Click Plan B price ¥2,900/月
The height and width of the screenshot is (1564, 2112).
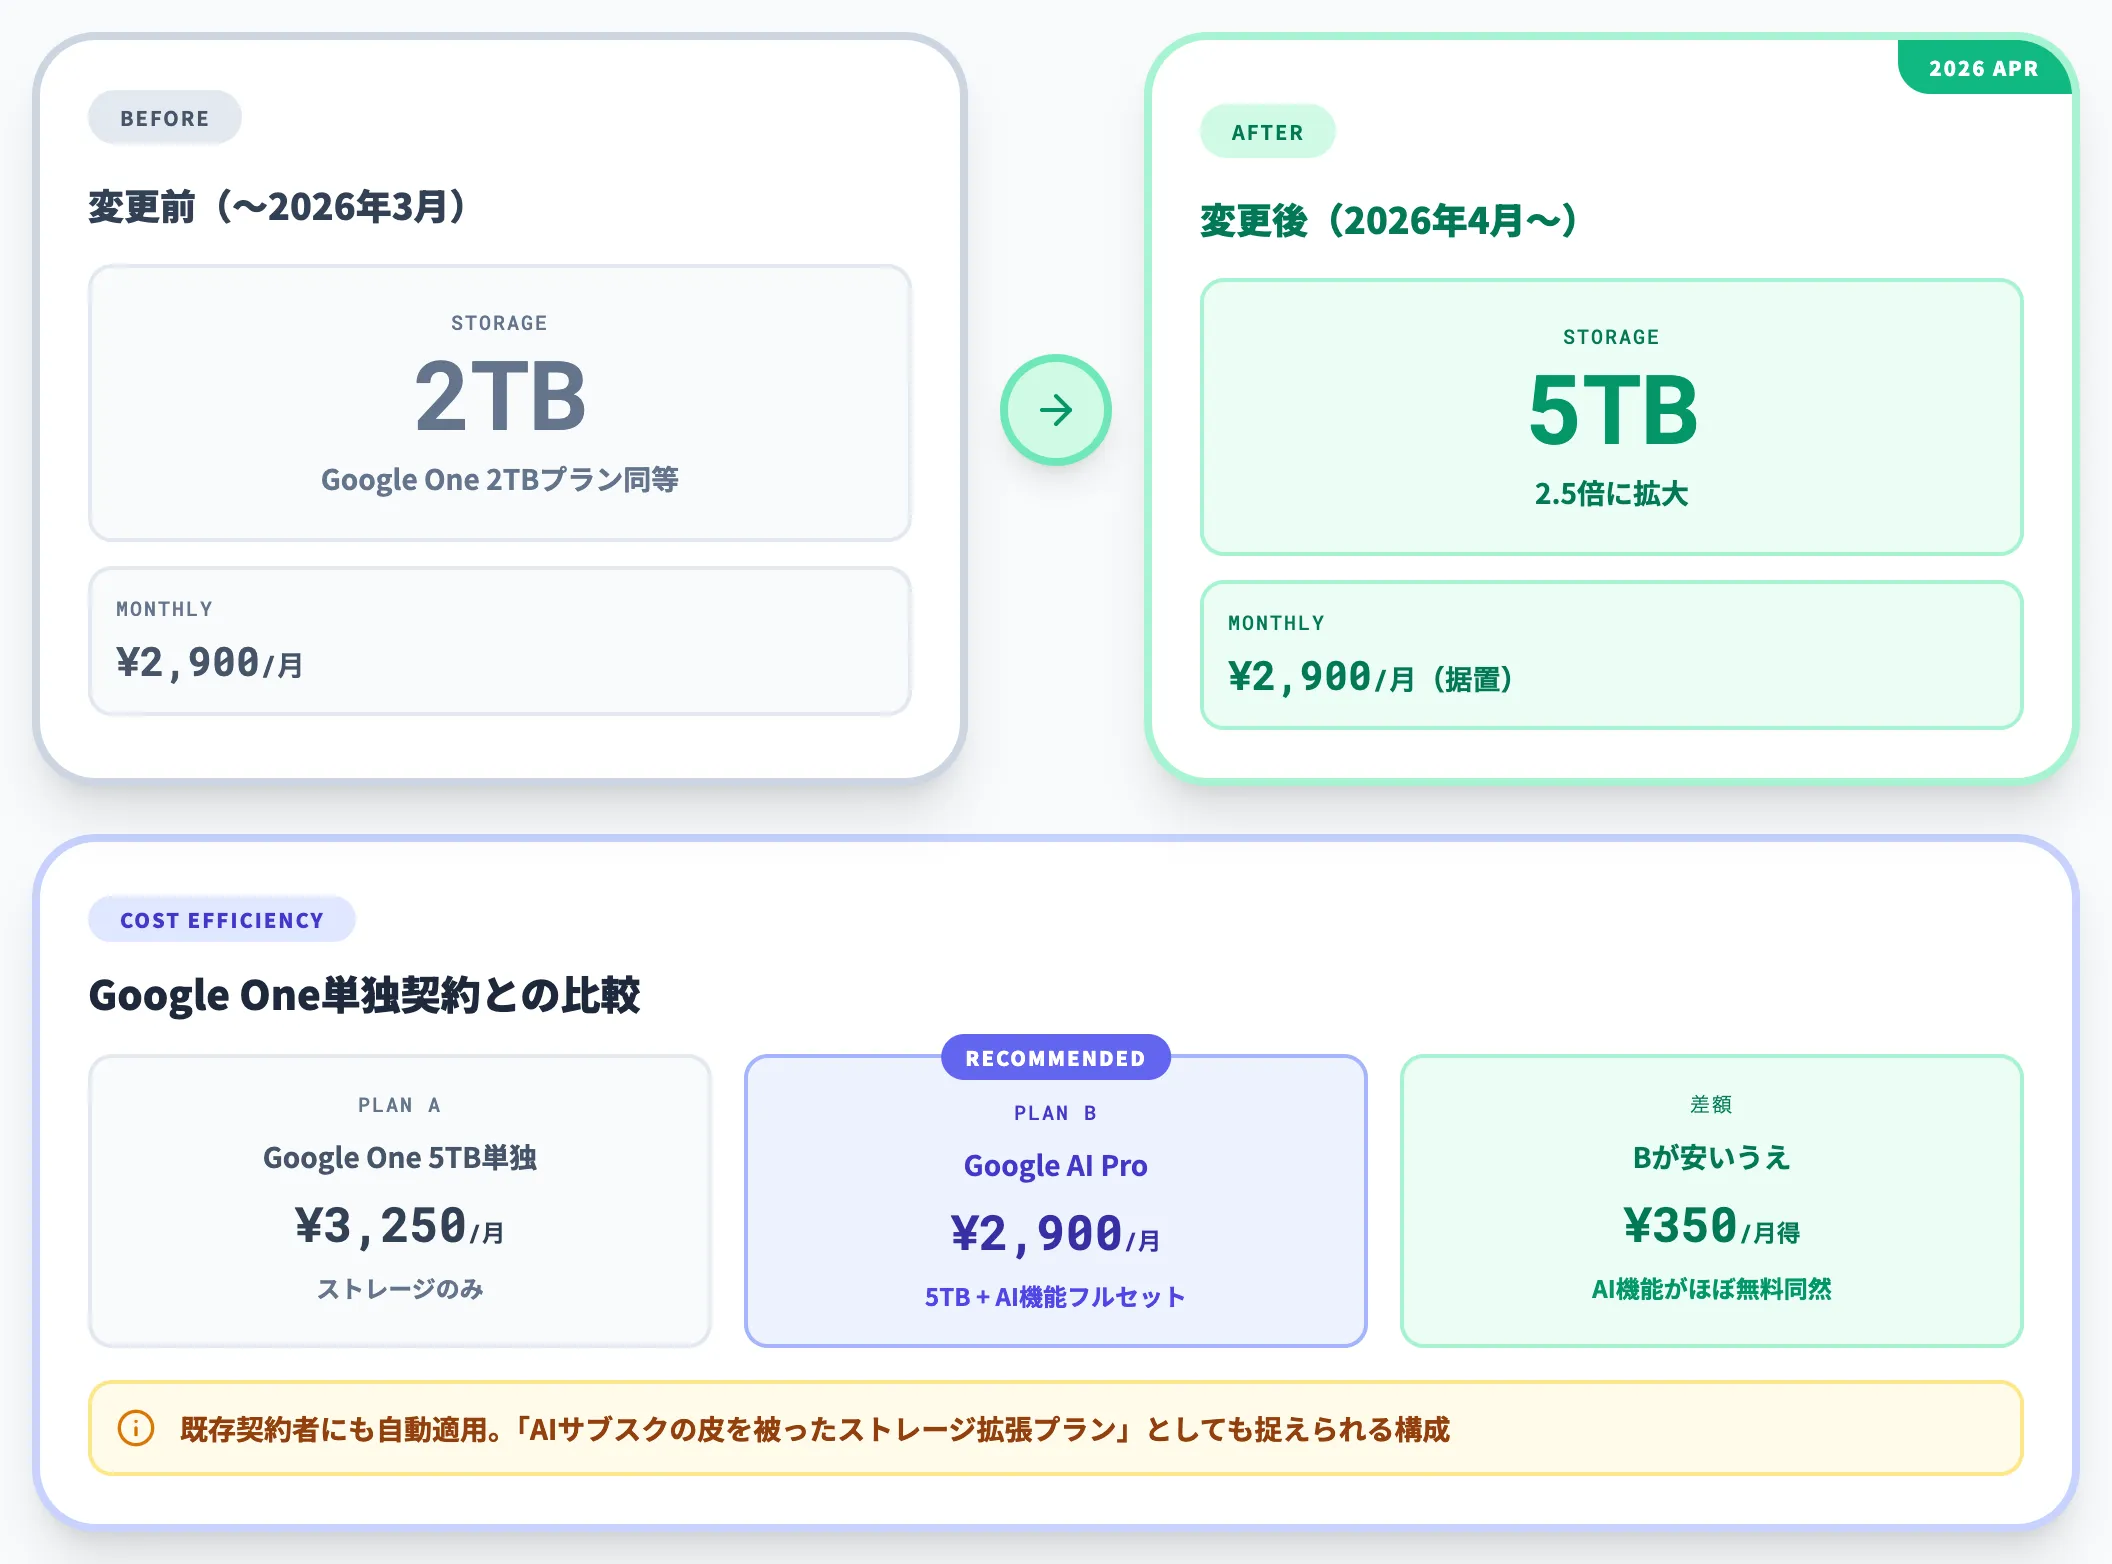coord(1055,1234)
